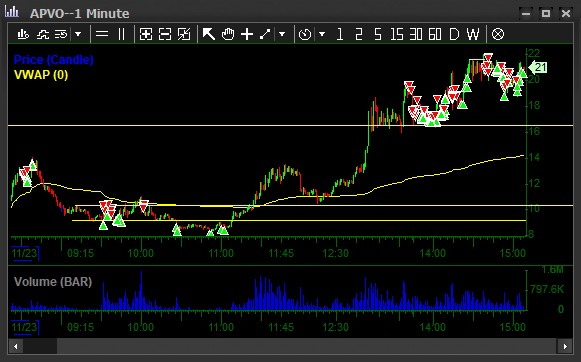Click the zoom in icon
Screen dimensions: 581x362
(146, 34)
